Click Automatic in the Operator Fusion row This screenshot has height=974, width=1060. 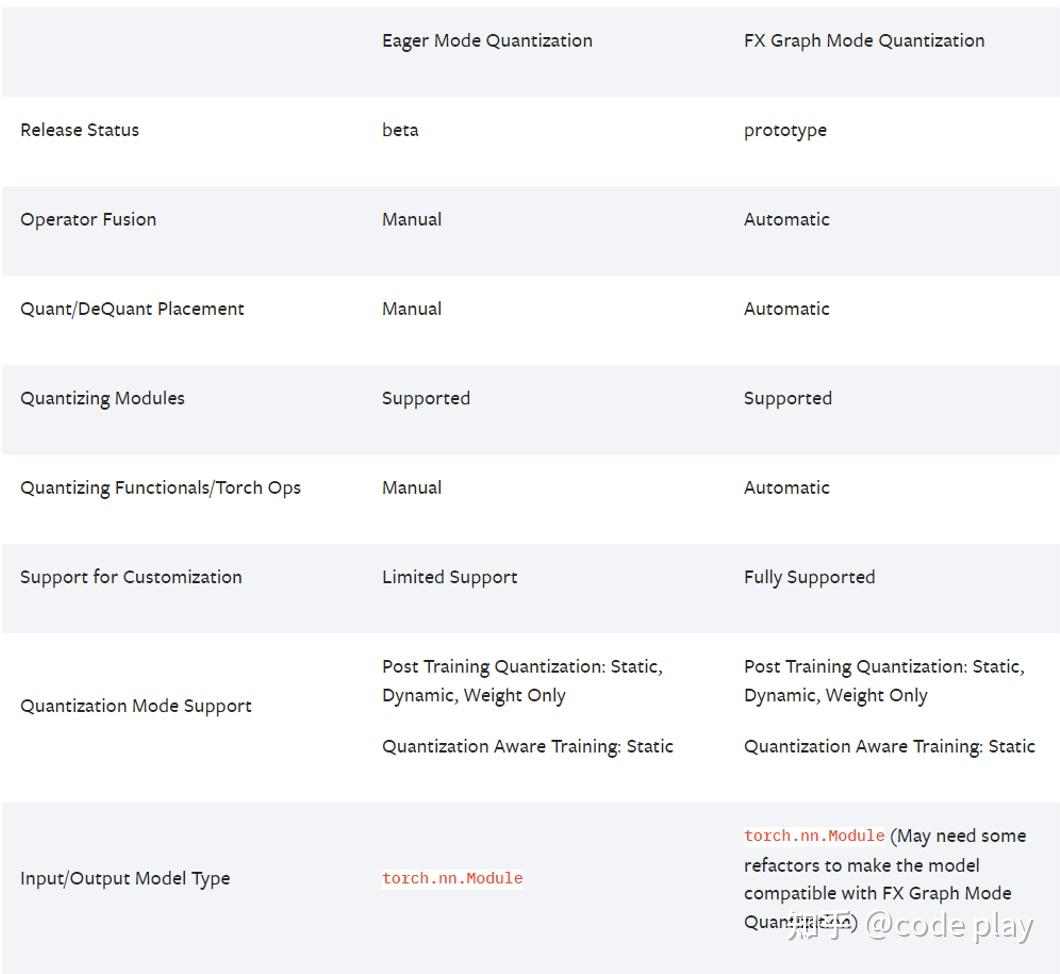coord(786,219)
